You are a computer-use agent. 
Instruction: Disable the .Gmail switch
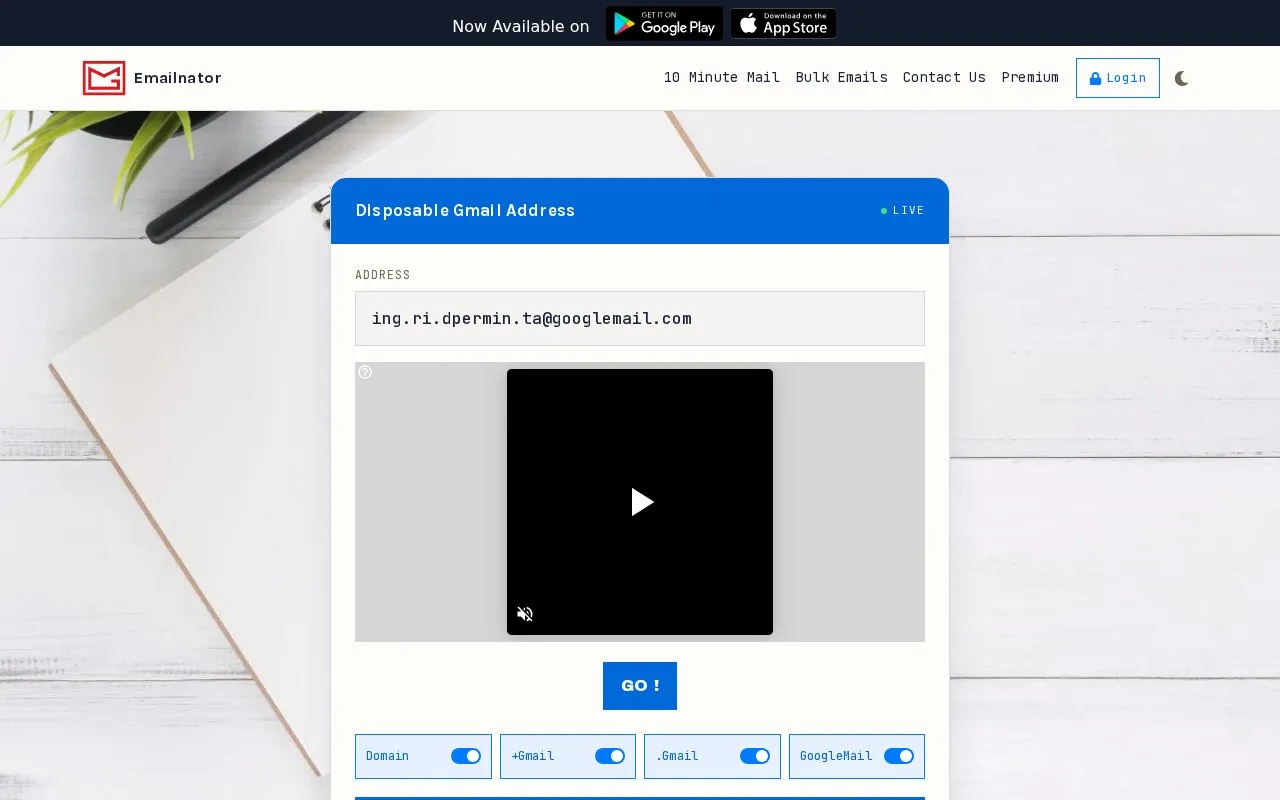(x=755, y=756)
